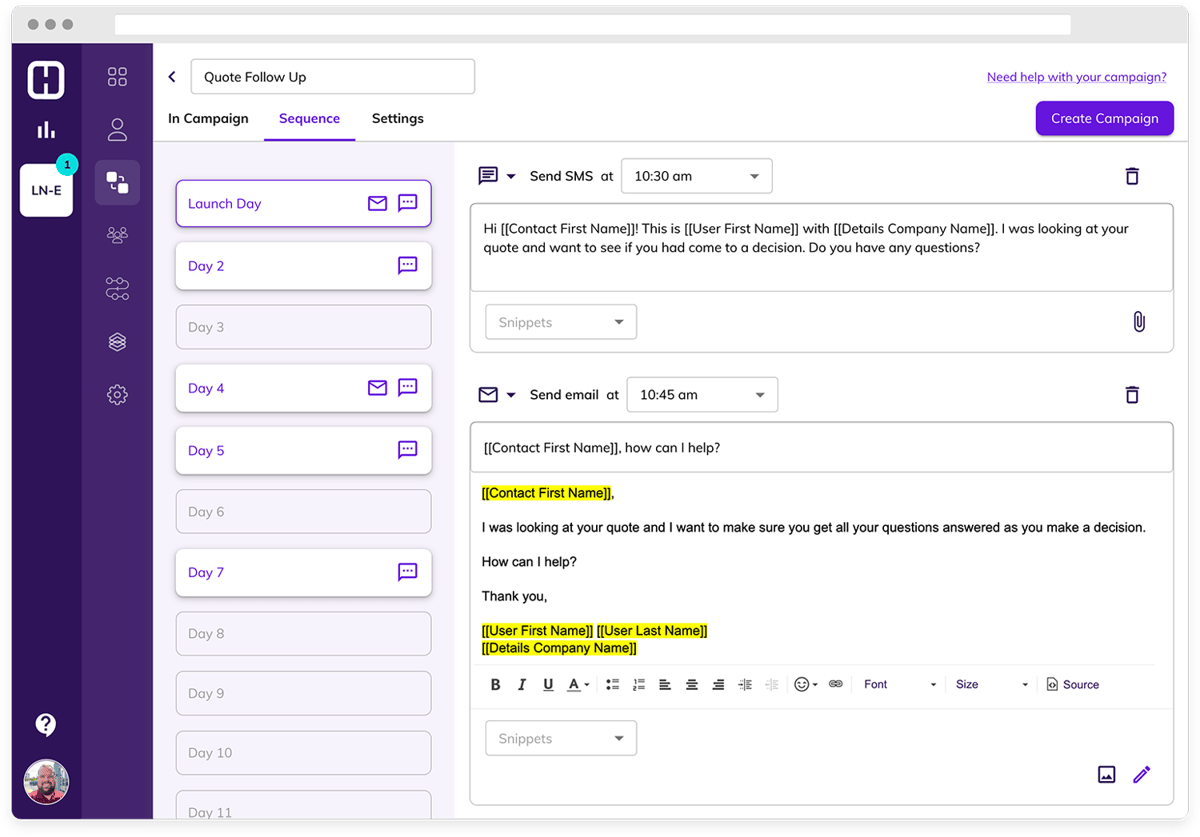Open the In Campaign tab
This screenshot has height=837, width=1200.
[208, 118]
